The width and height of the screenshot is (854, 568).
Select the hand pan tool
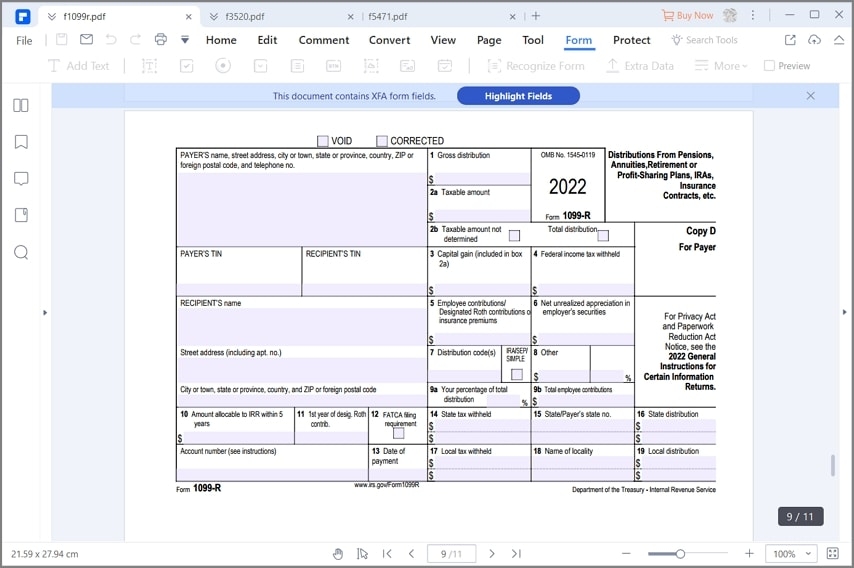pyautogui.click(x=338, y=553)
